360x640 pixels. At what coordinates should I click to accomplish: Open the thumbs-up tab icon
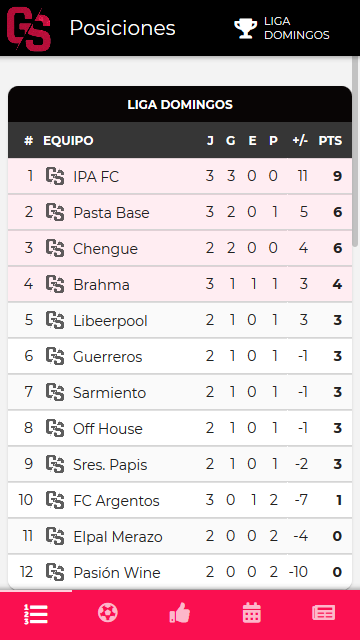tap(180, 613)
